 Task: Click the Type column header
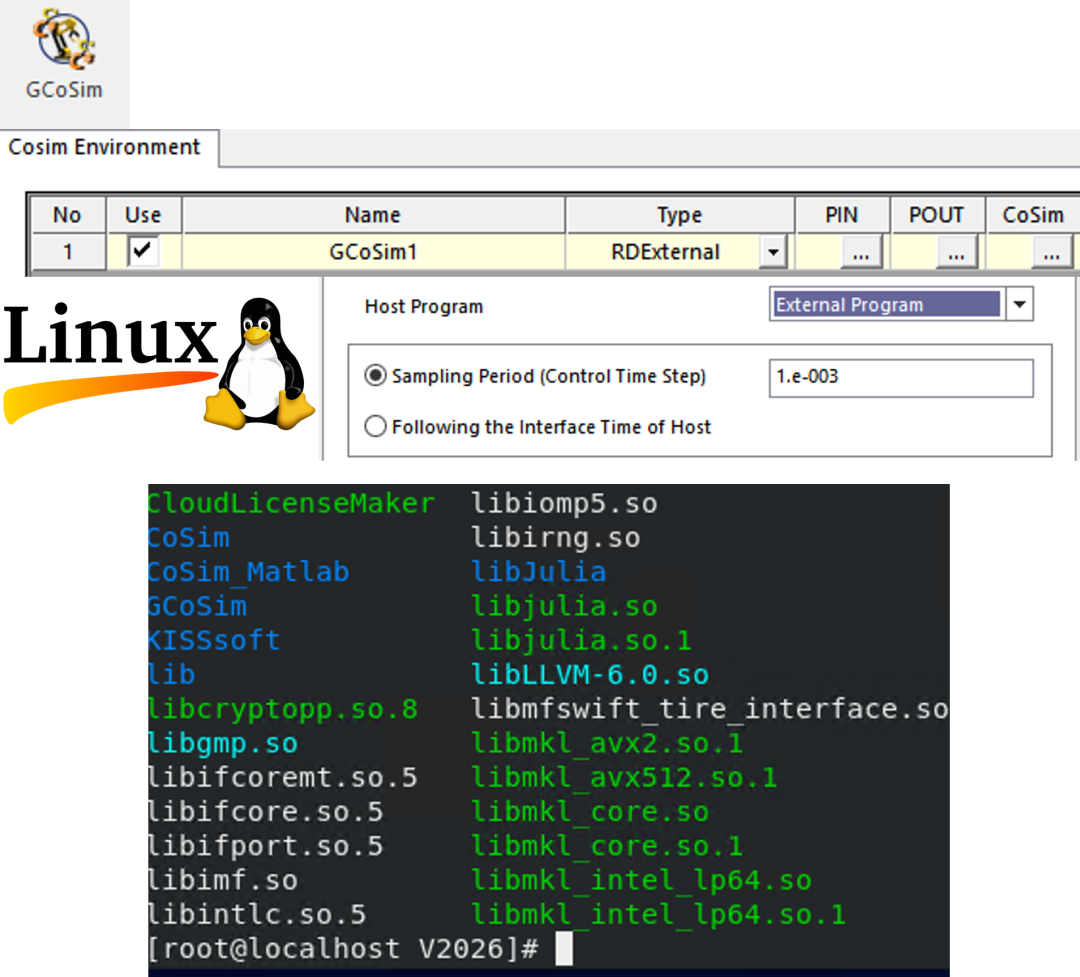tap(680, 215)
